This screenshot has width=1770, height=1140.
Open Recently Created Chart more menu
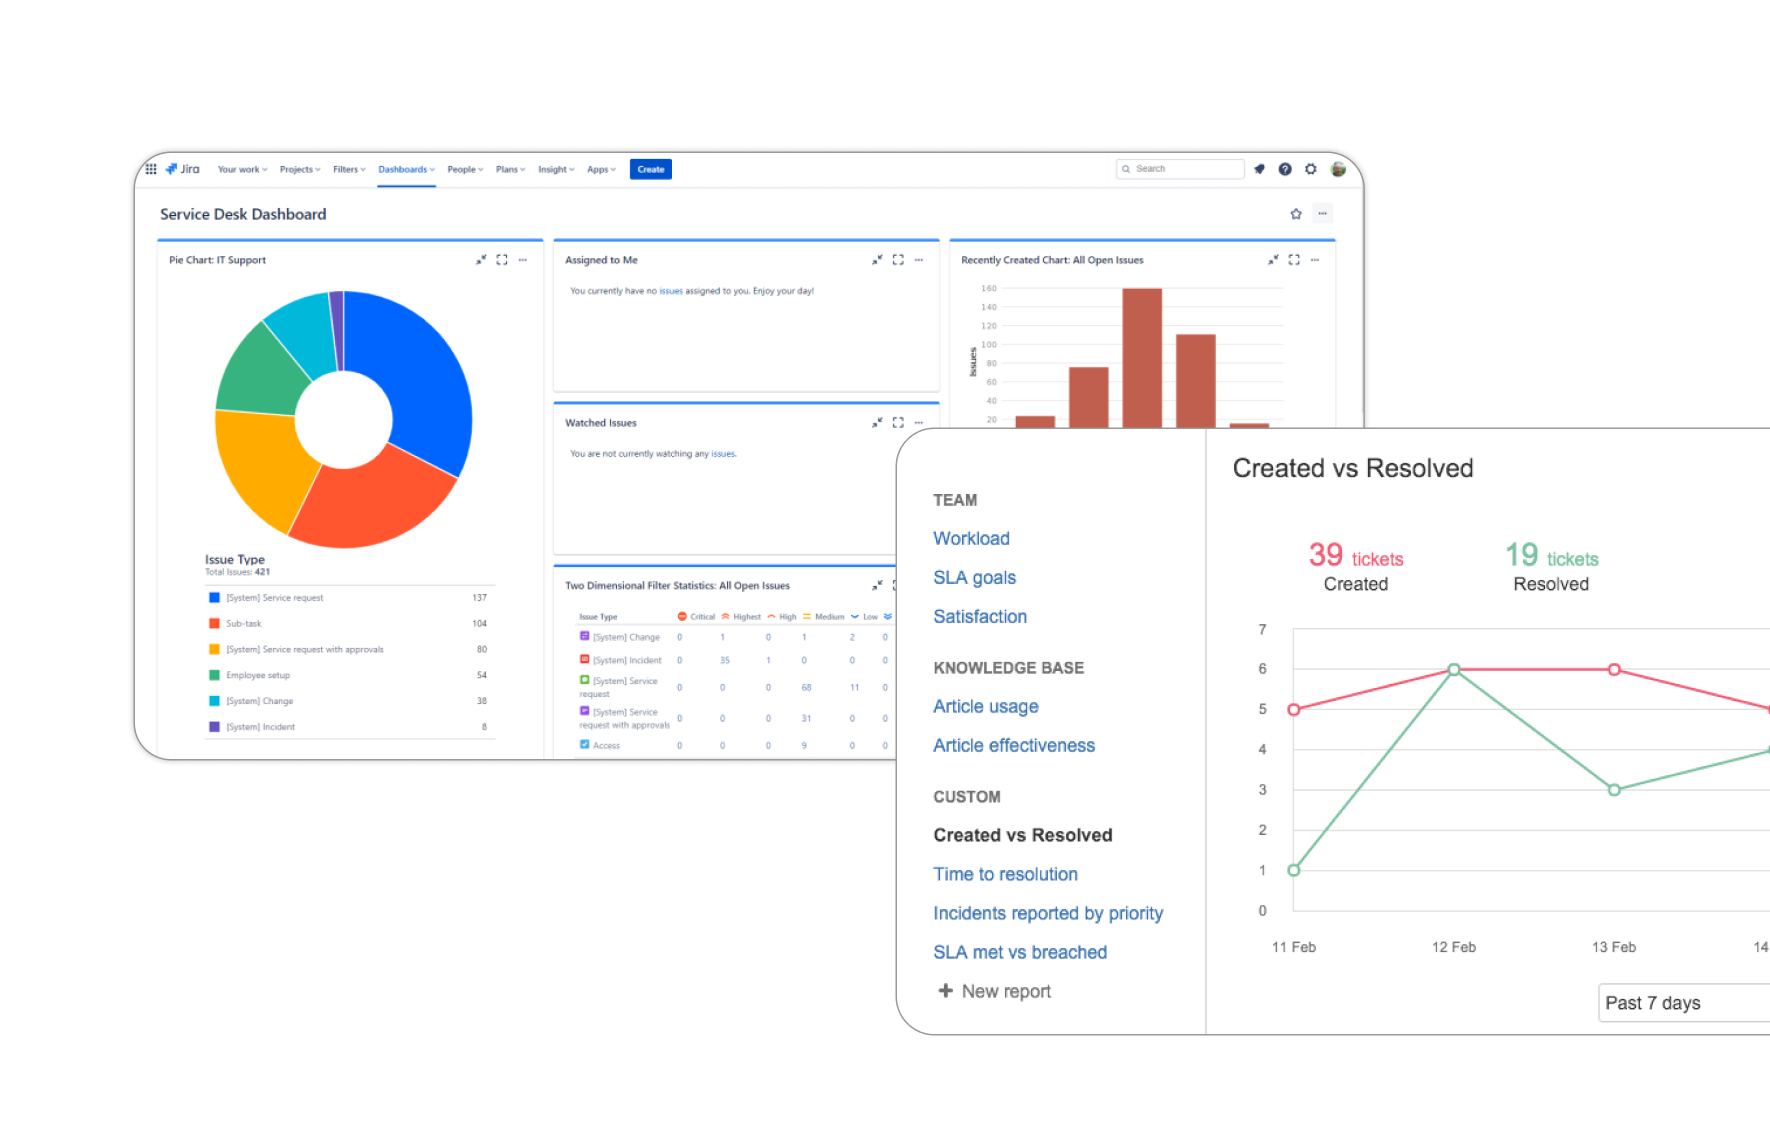pos(1315,260)
